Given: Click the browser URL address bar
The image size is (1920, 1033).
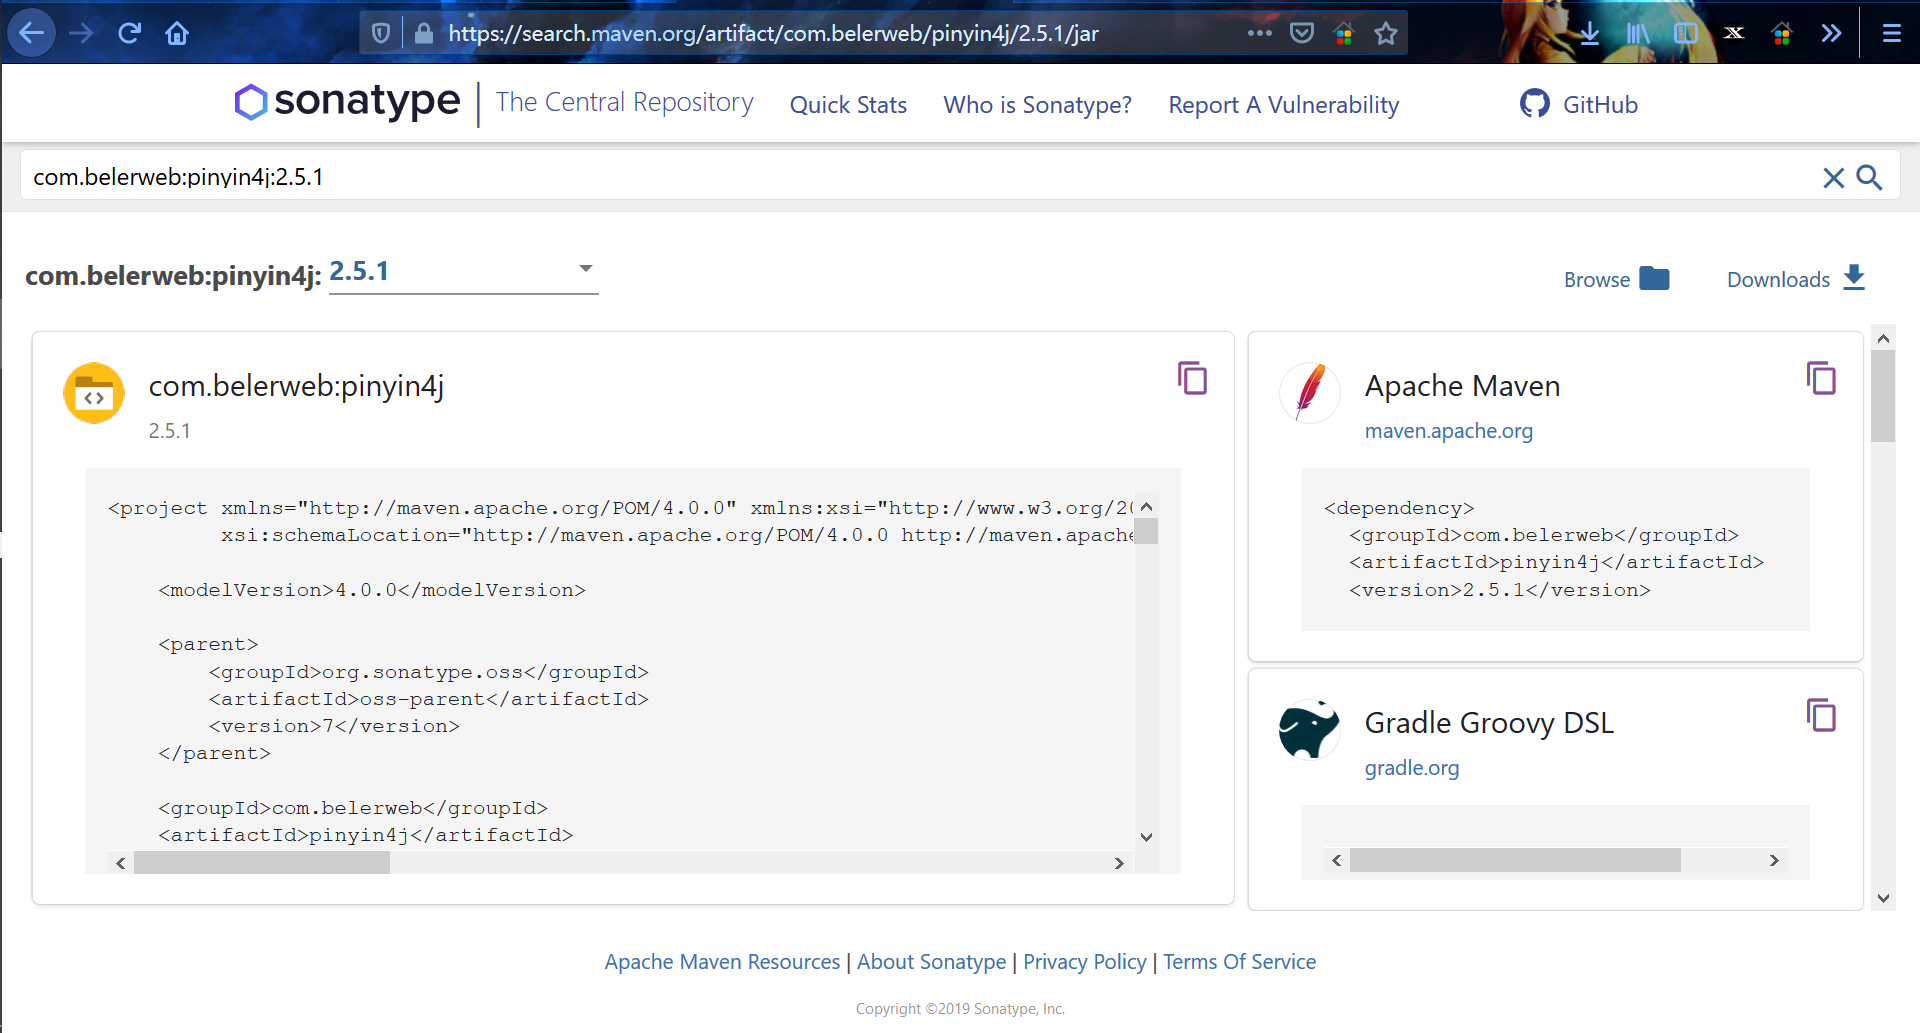Looking at the screenshot, I should tap(840, 34).
